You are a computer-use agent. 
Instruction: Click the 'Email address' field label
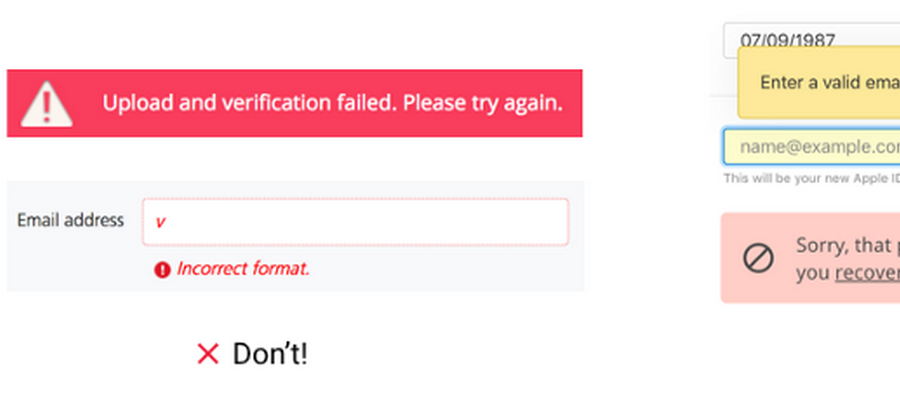(x=71, y=220)
